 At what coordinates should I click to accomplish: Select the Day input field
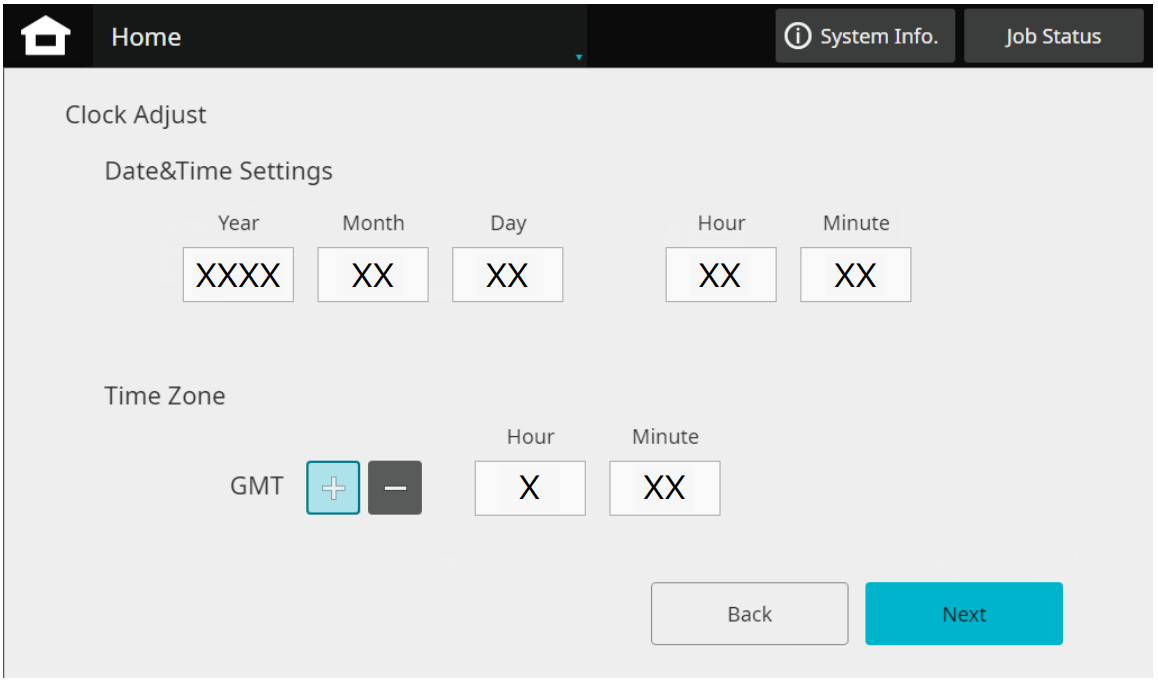(x=507, y=275)
